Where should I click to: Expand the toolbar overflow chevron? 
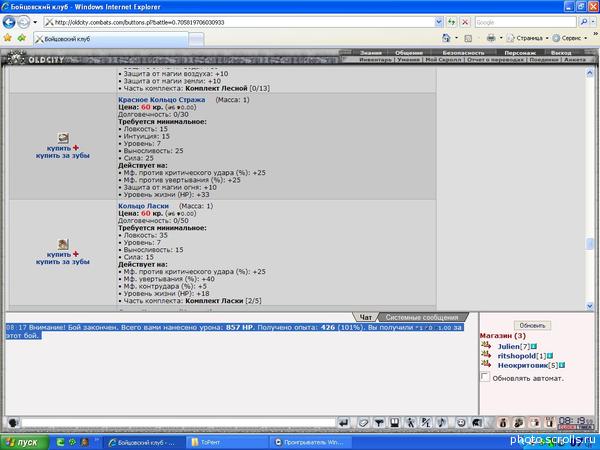point(595,34)
